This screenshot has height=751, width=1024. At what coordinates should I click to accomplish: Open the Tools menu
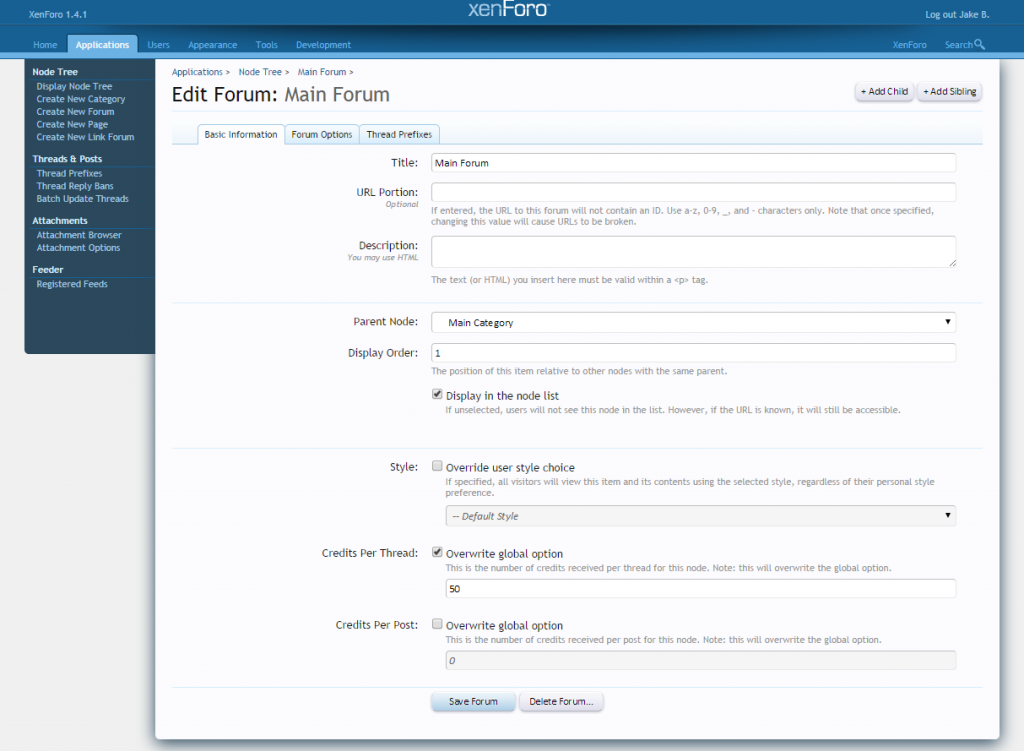click(266, 44)
